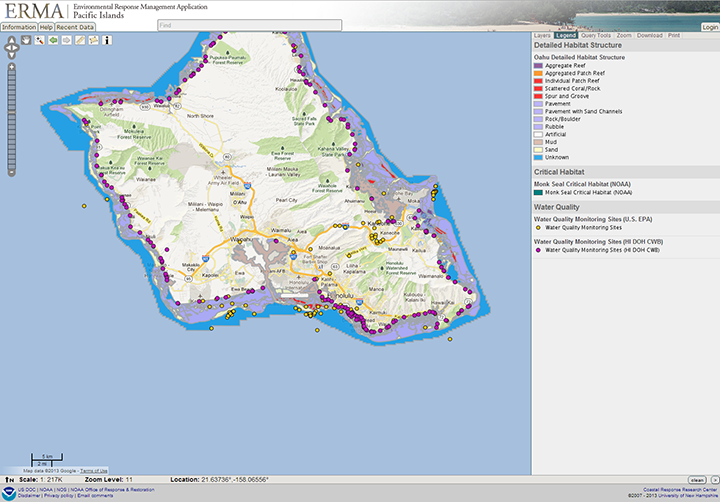Select the Legend tab
The height and width of the screenshot is (502, 720).
pos(565,35)
